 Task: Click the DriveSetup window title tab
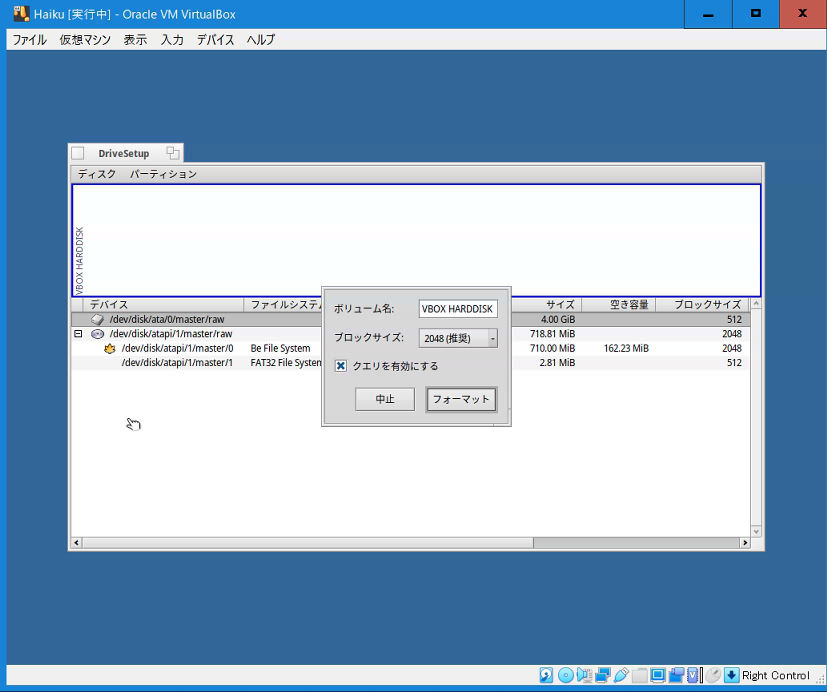(124, 153)
